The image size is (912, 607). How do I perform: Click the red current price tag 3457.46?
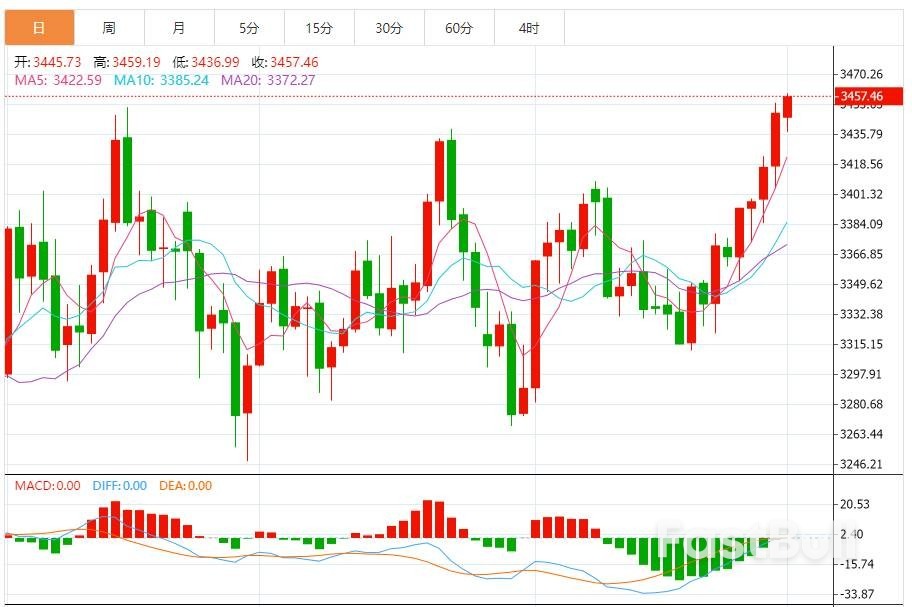(x=861, y=97)
